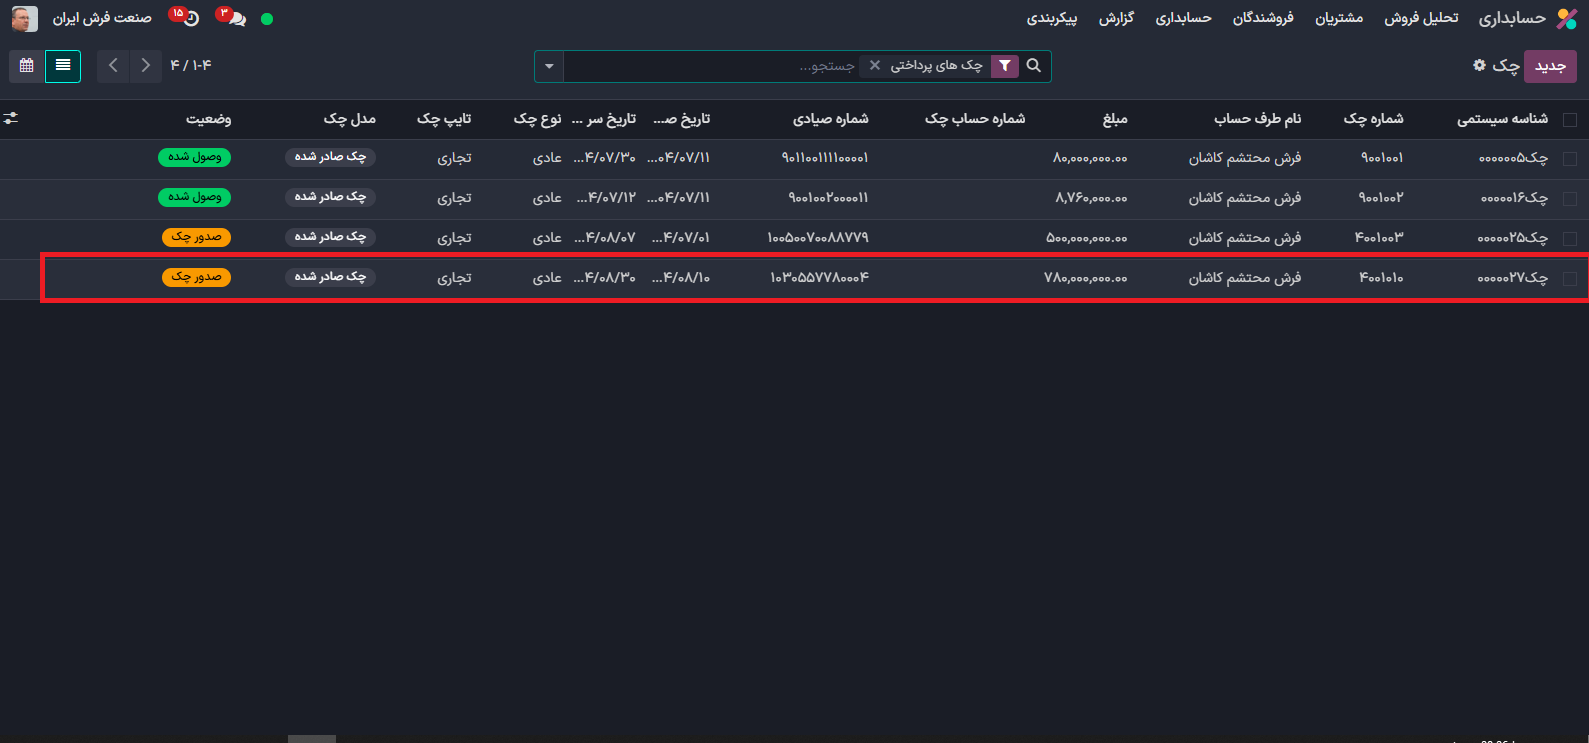This screenshot has height=743, width=1589.
Task: Click the user avatar picture
Action: 24,19
